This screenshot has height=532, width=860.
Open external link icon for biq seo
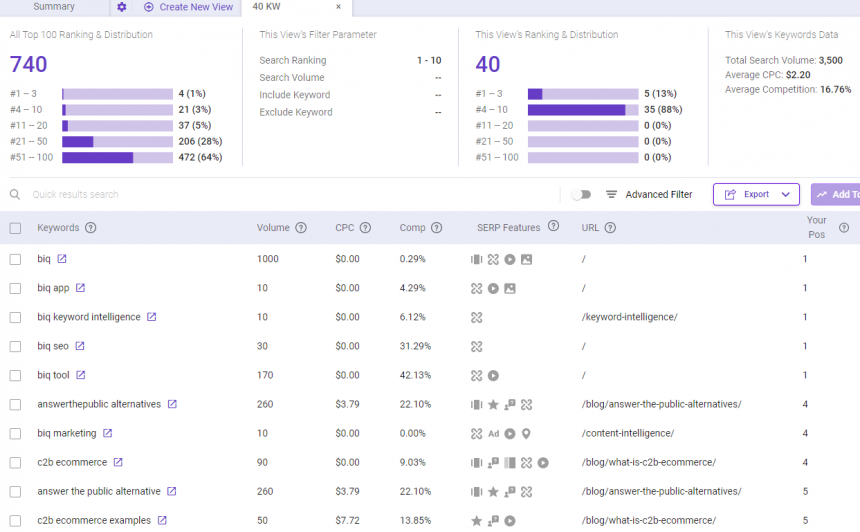(80, 346)
